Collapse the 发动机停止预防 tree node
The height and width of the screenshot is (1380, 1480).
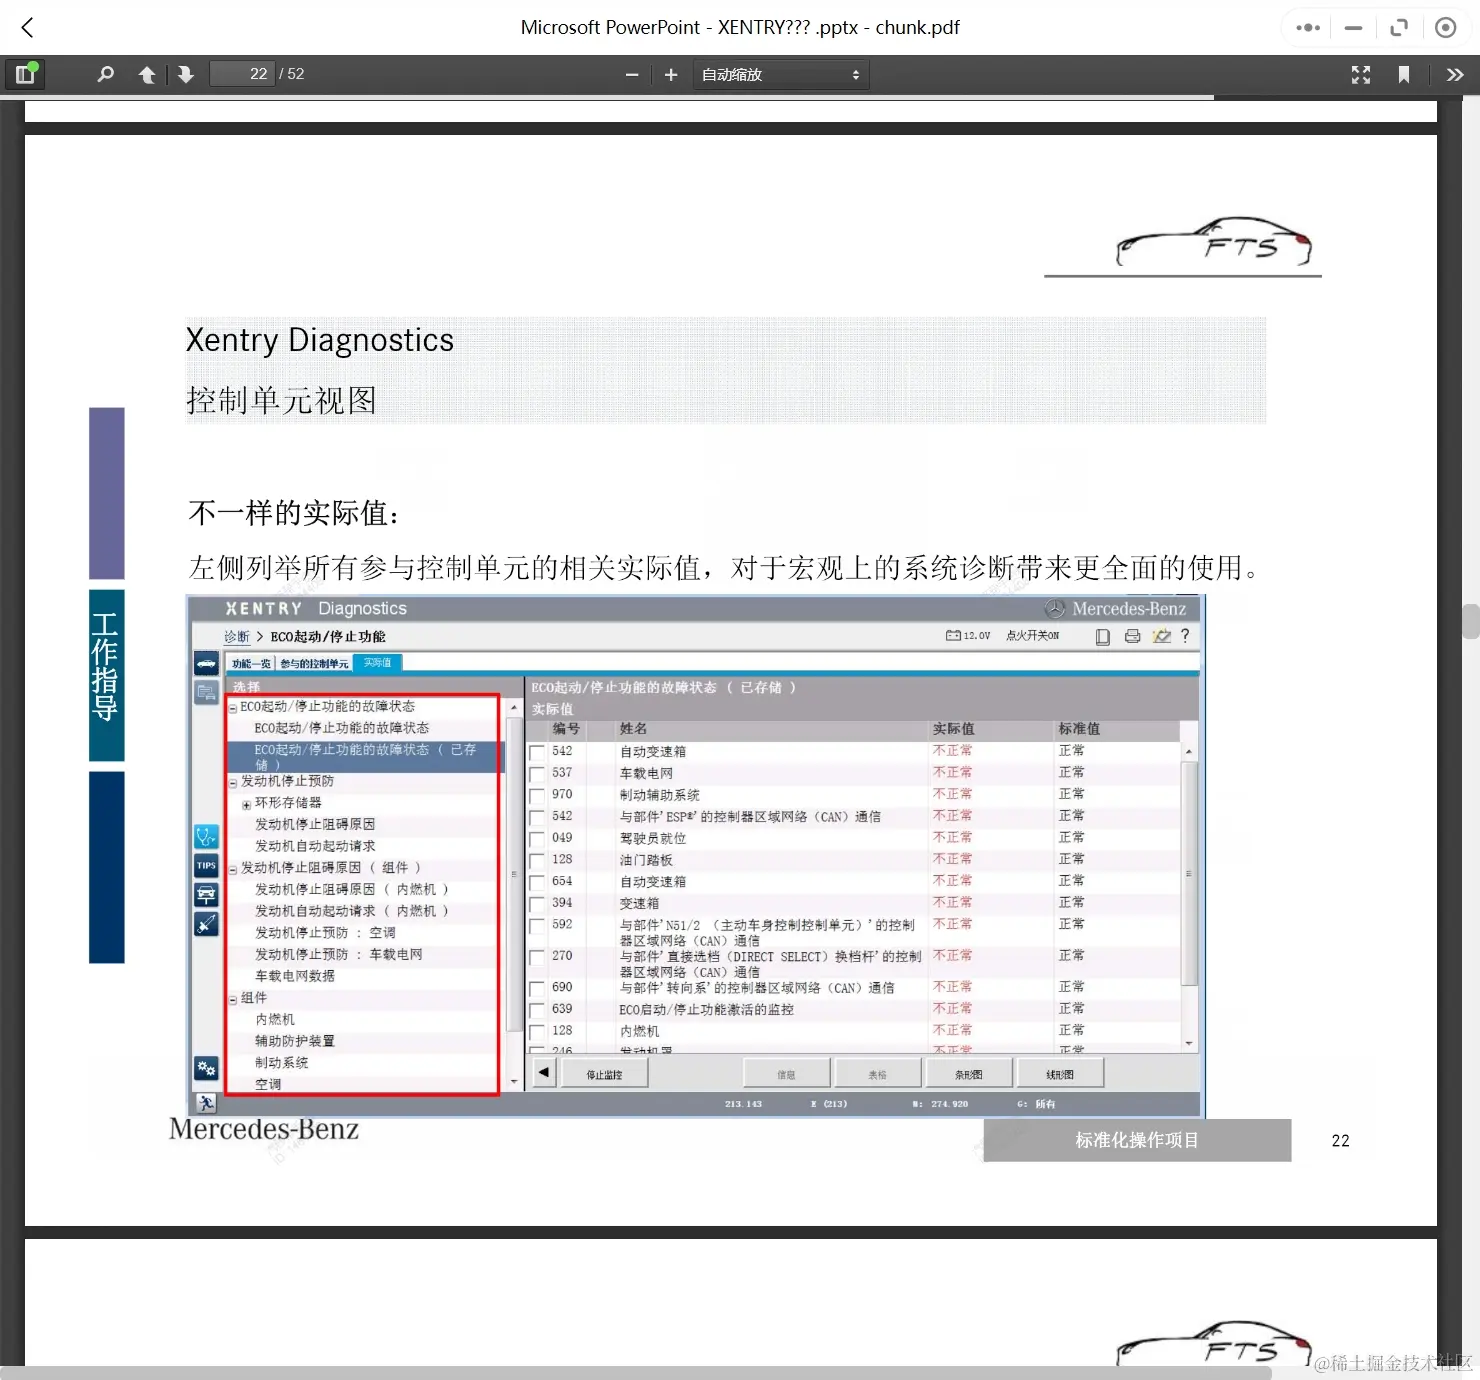click(x=233, y=783)
